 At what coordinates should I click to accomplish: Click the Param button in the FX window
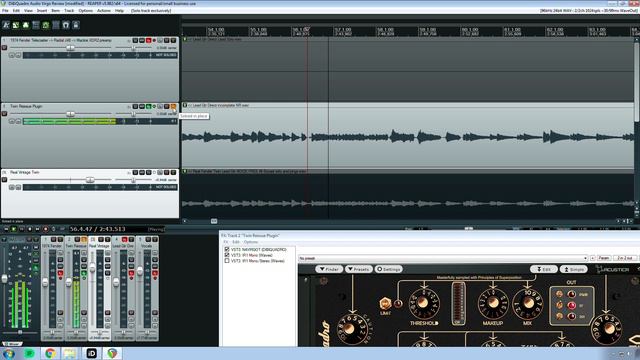point(604,258)
